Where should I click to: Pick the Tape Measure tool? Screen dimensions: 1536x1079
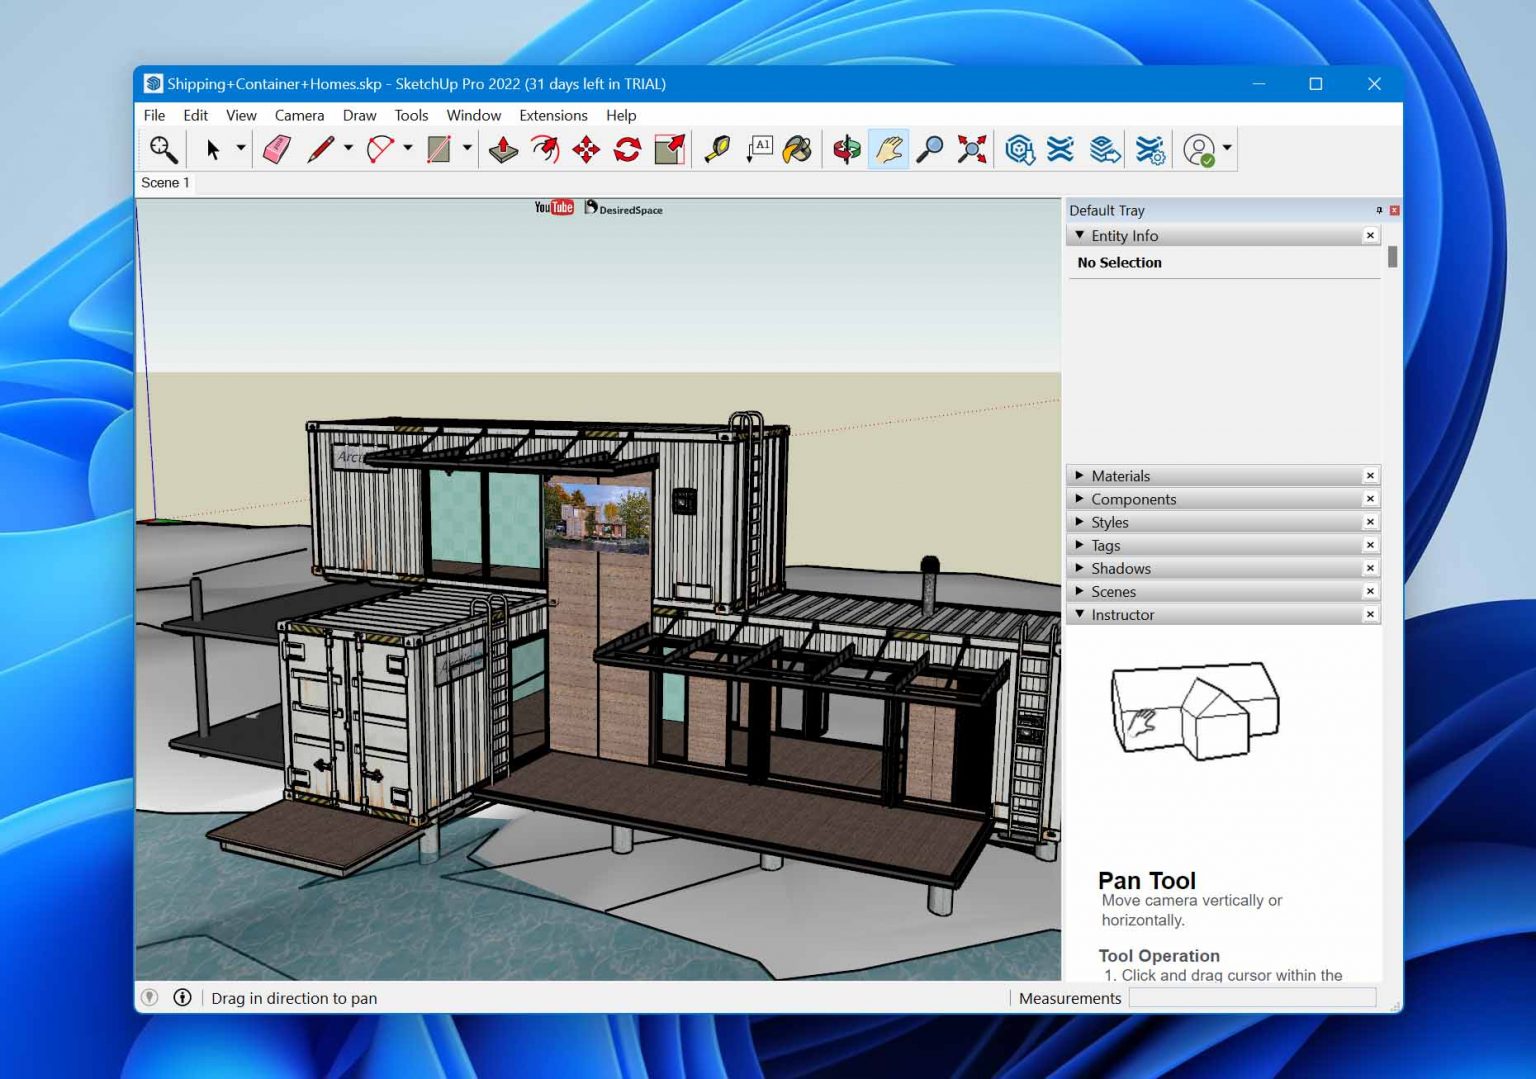(x=716, y=149)
